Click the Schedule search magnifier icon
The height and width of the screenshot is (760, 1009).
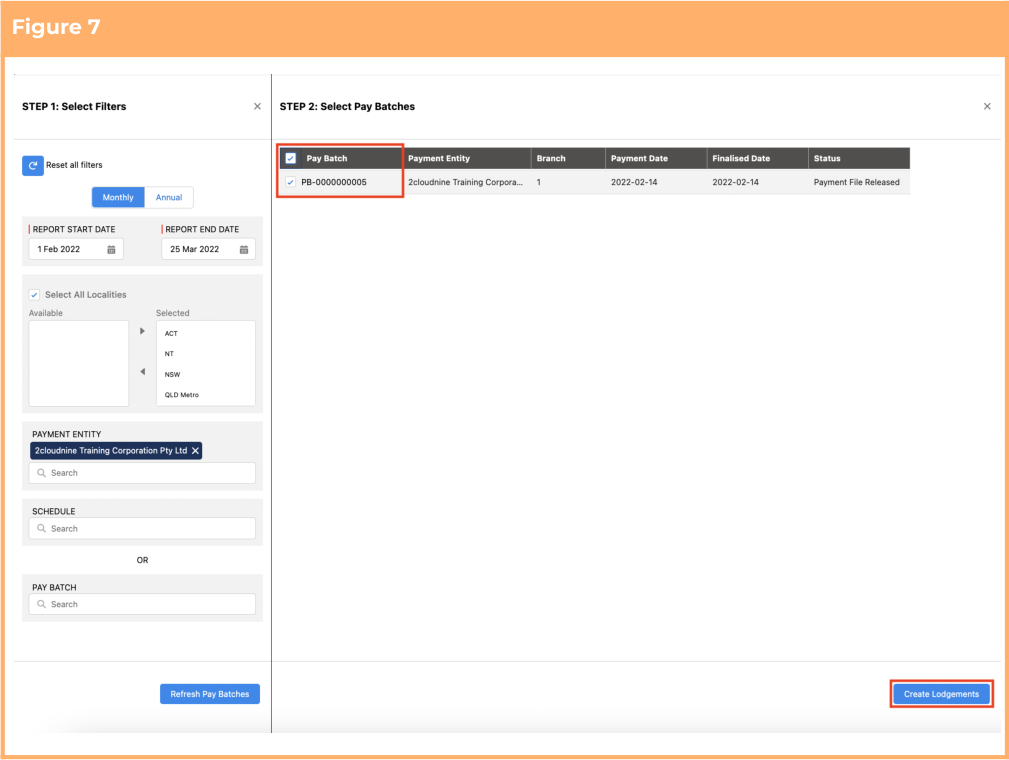click(41, 528)
